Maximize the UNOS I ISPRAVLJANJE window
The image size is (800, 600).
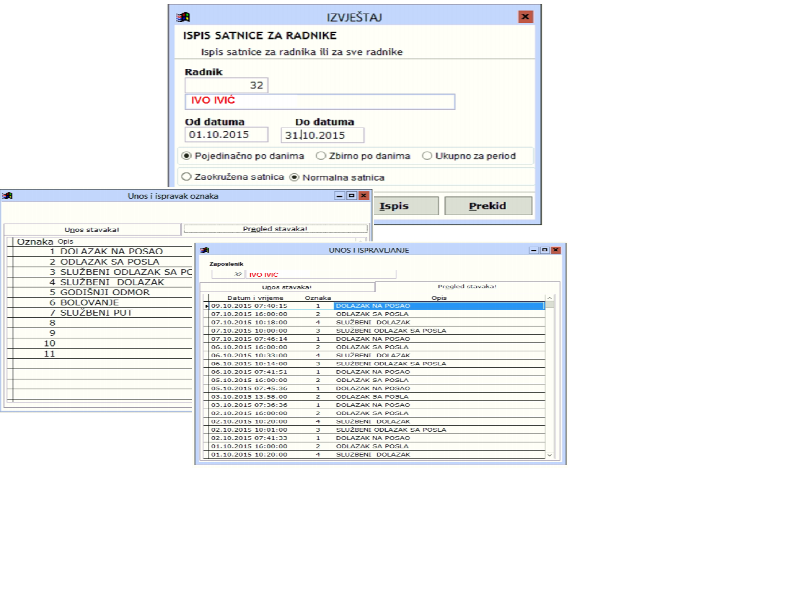click(x=546, y=249)
